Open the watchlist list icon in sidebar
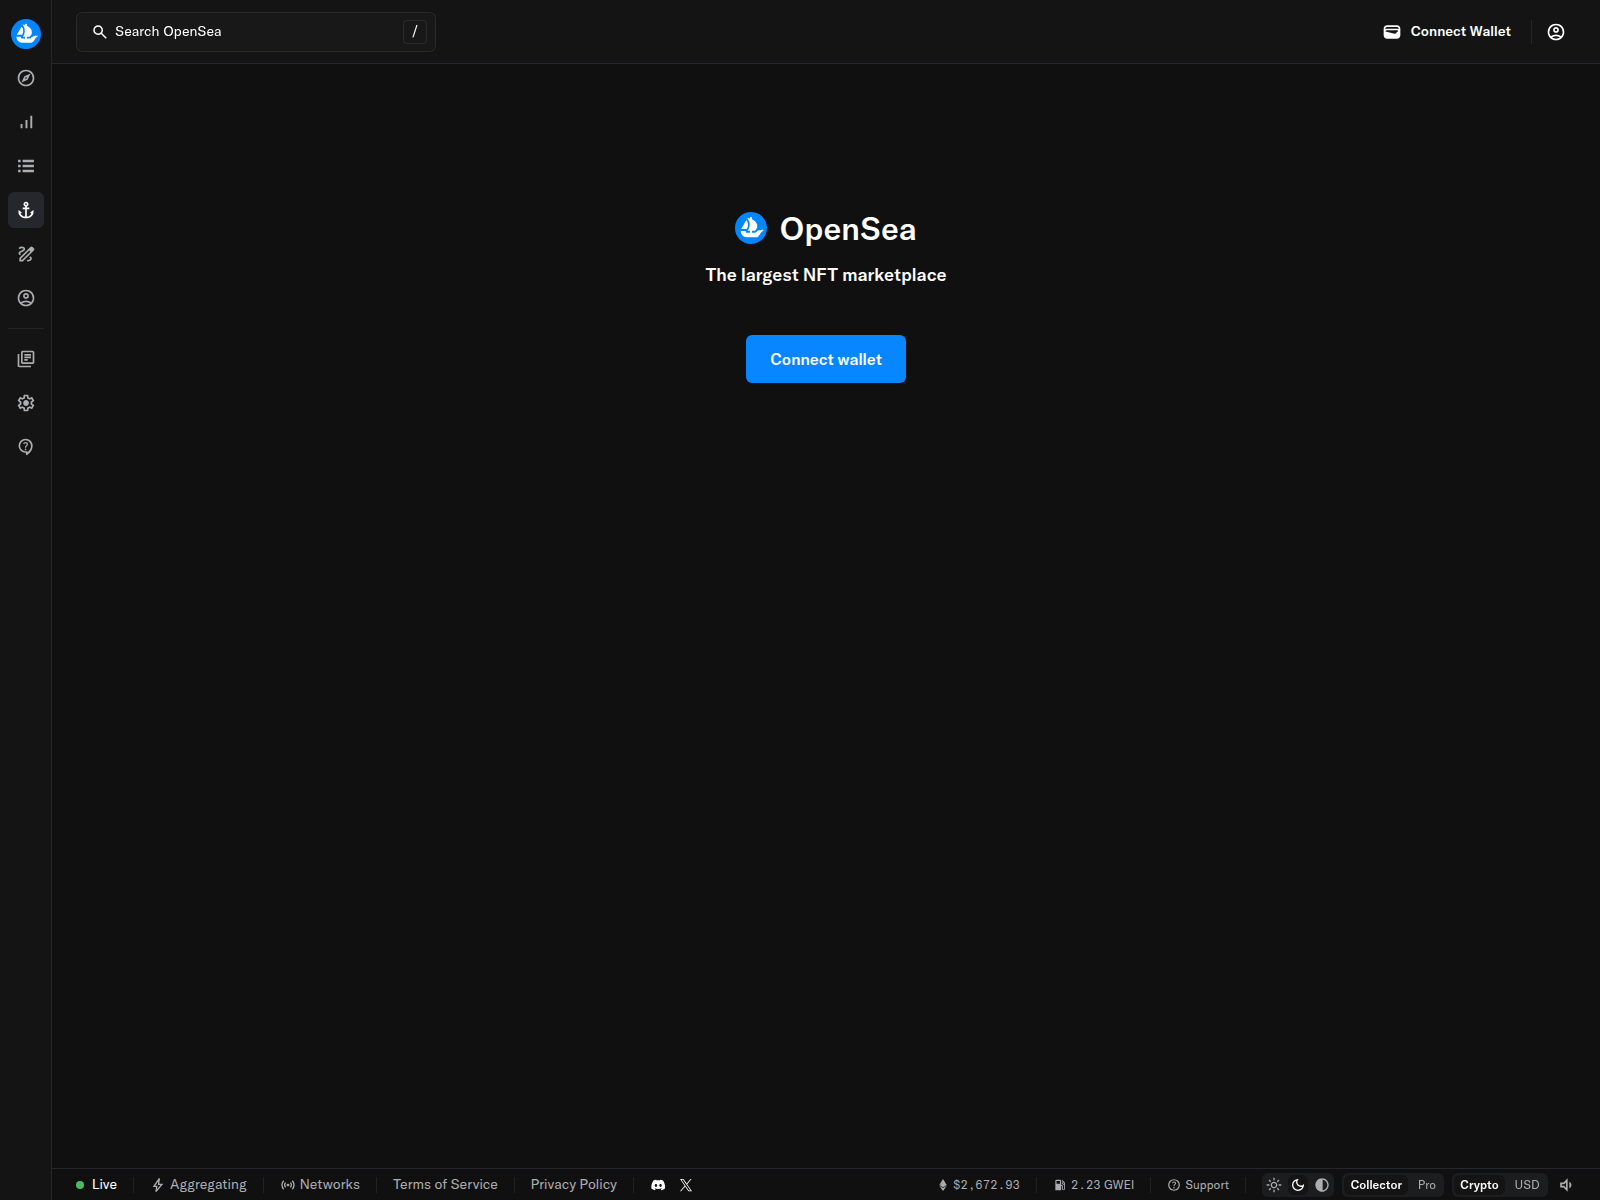This screenshot has width=1600, height=1200. pyautogui.click(x=26, y=165)
